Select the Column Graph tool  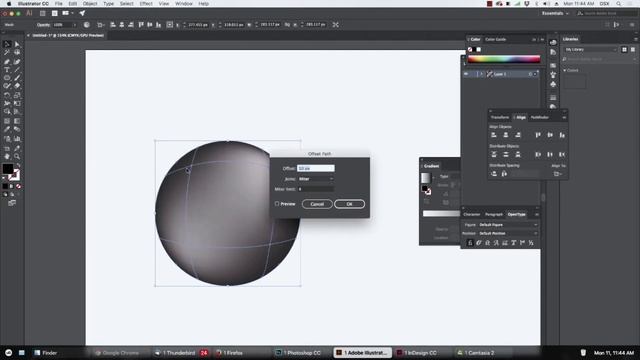tap(17, 139)
